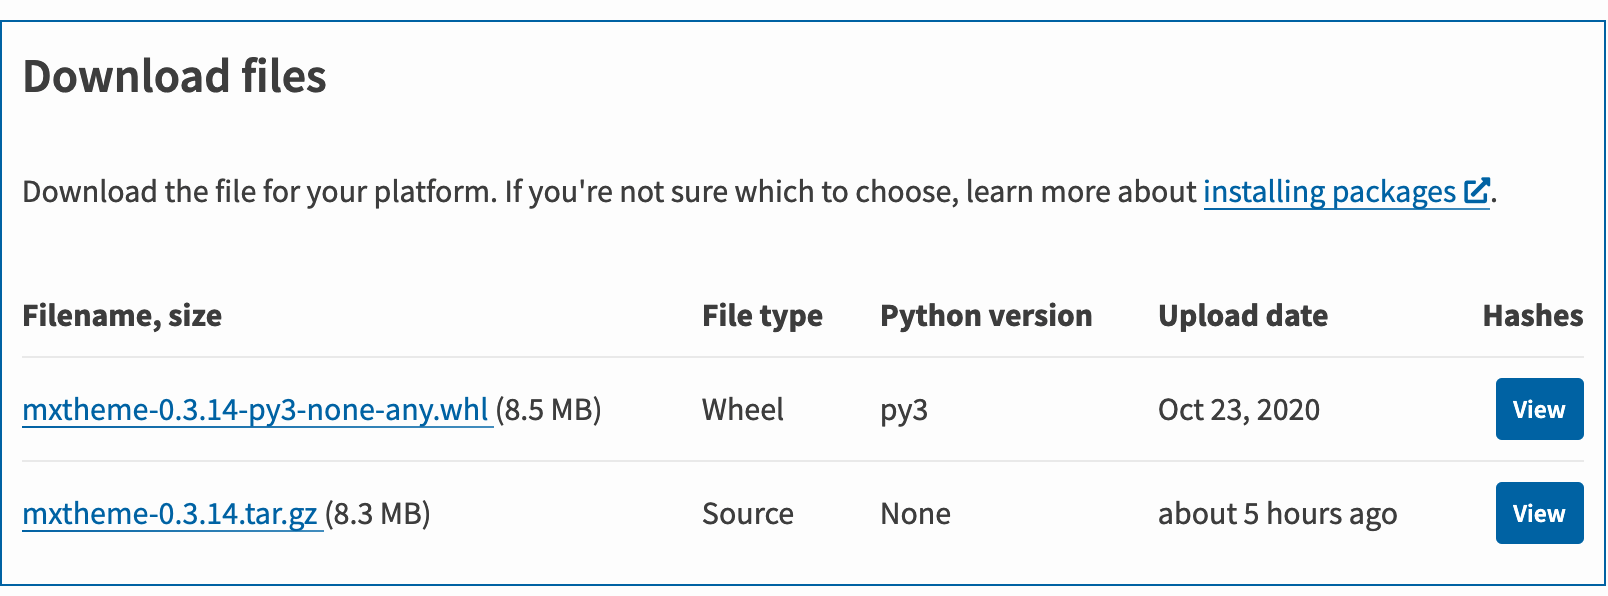Viewport: 1608px width, 596px height.
Task: Click the Filename, size column header
Action: pyautogui.click(x=122, y=316)
